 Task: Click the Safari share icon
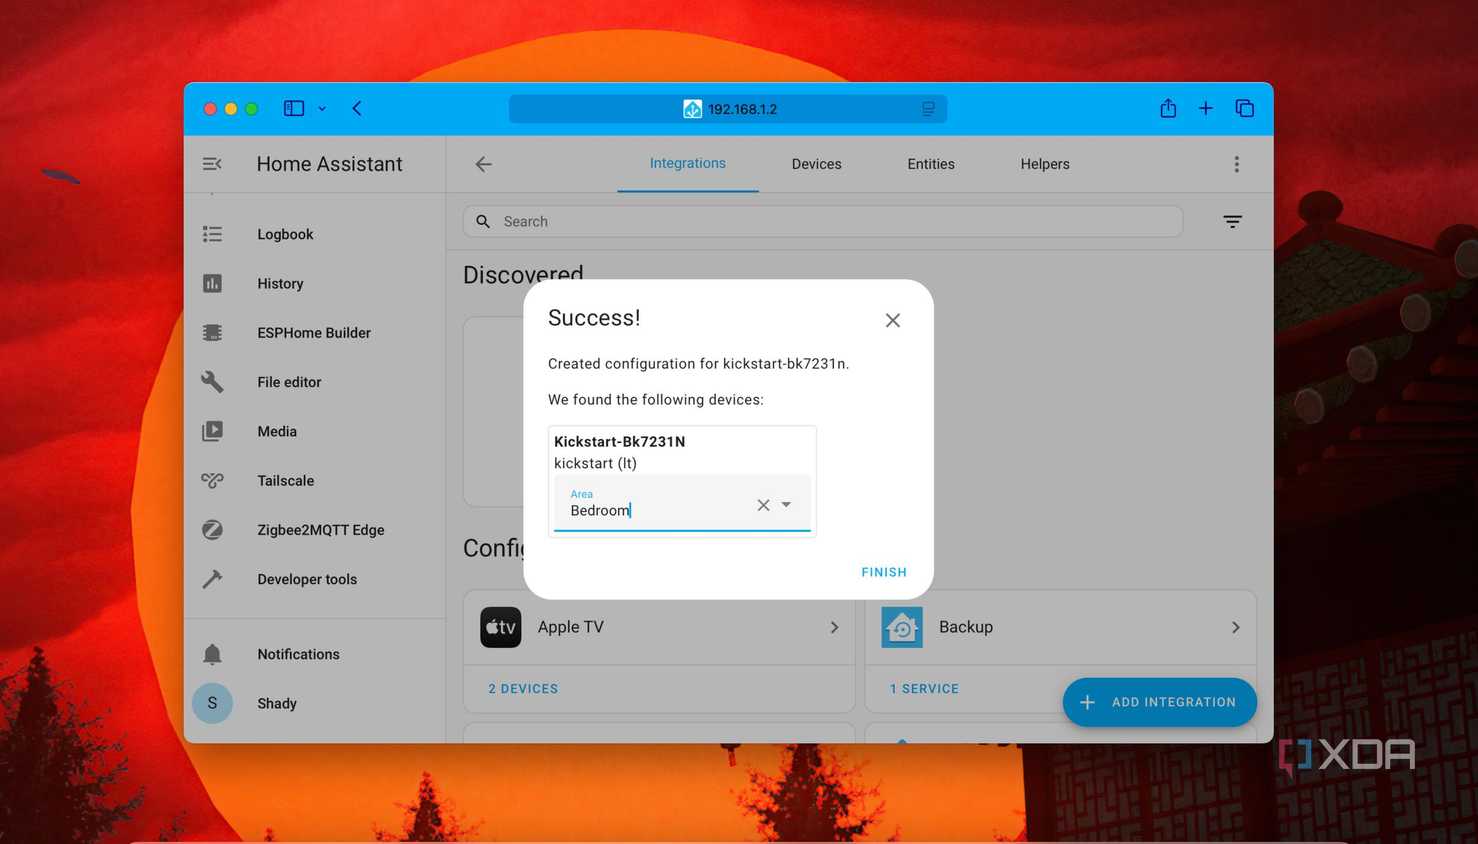click(1168, 108)
